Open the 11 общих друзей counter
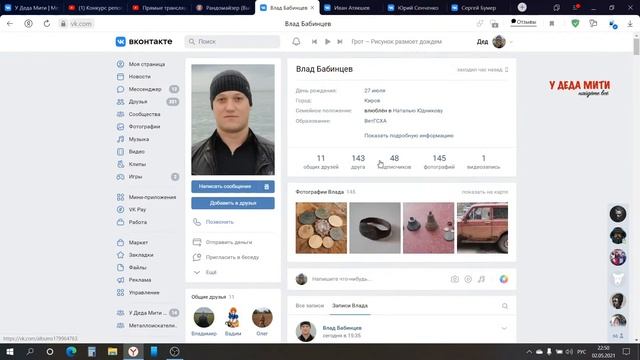Image resolution: width=640 pixels, height=360 pixels. click(x=321, y=162)
